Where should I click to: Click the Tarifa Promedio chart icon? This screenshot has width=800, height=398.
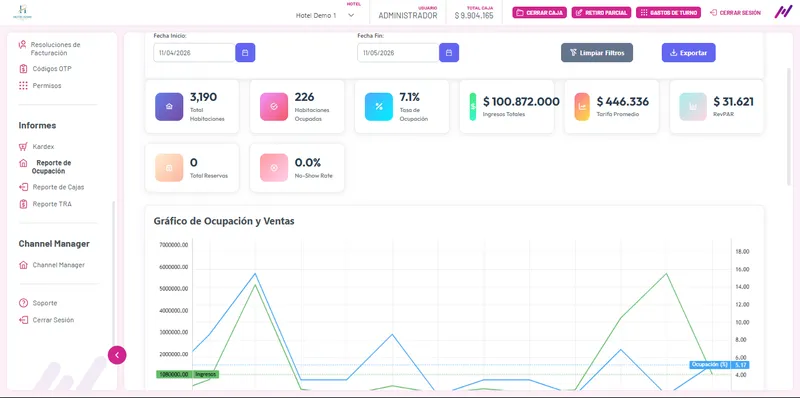click(582, 107)
